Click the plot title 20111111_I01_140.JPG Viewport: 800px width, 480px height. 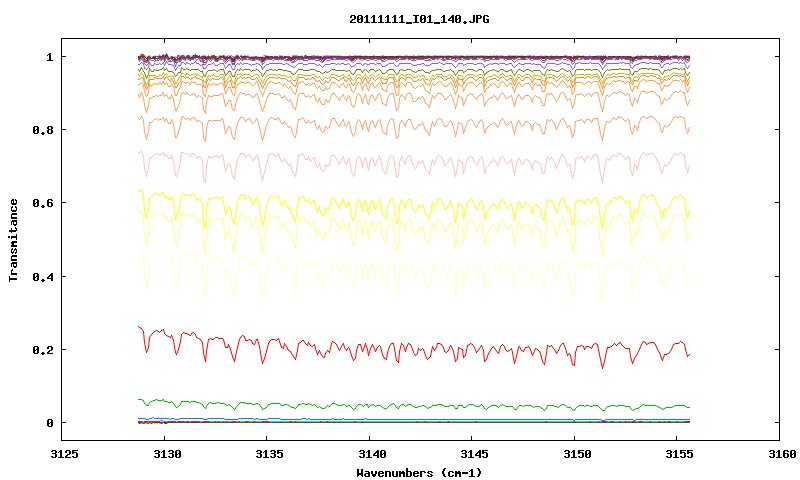(419, 19)
